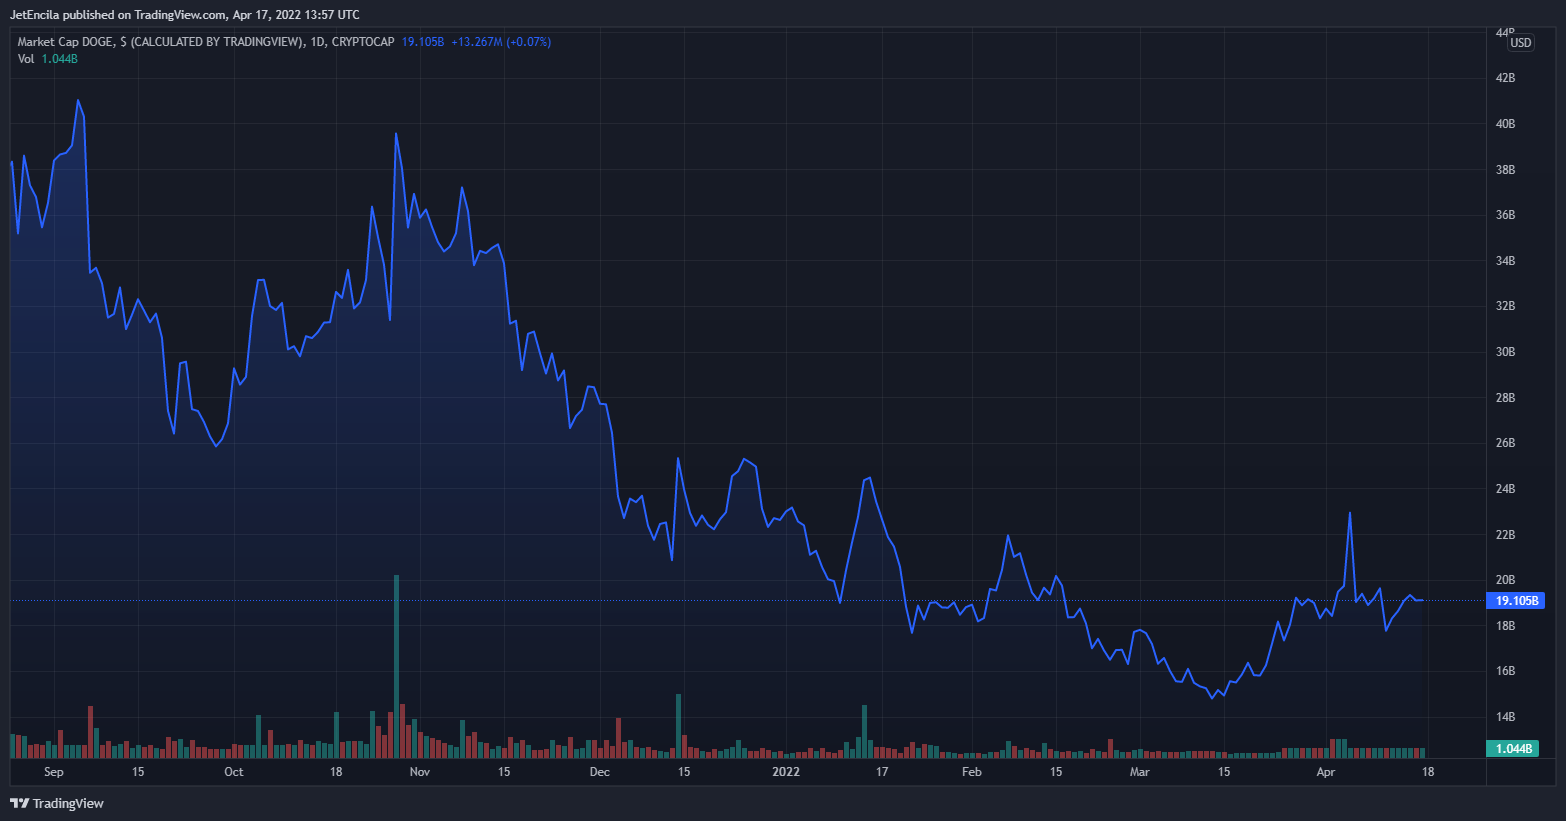Click the 17 date label on the time axis
The image size is (1566, 821).
882,772
